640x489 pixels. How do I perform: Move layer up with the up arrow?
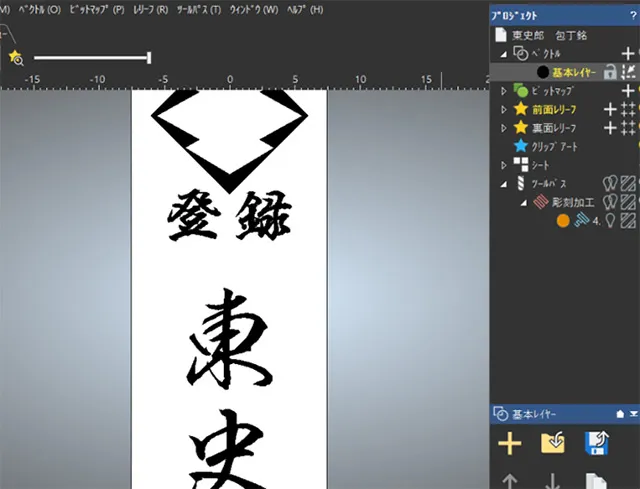coord(510,481)
